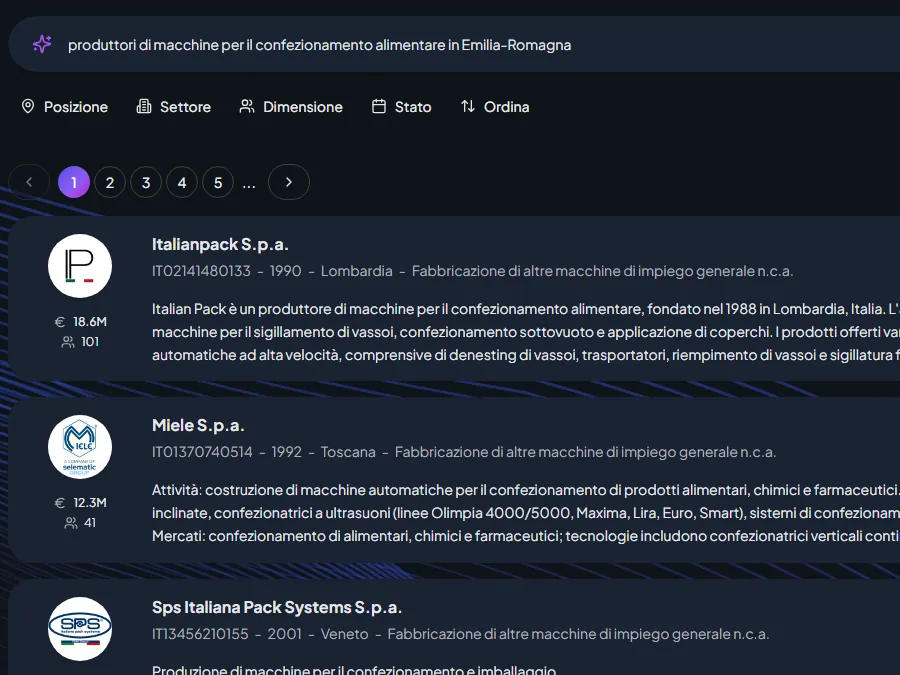This screenshot has height=675, width=900.
Task: Select page 4 in pagination
Action: (x=182, y=182)
